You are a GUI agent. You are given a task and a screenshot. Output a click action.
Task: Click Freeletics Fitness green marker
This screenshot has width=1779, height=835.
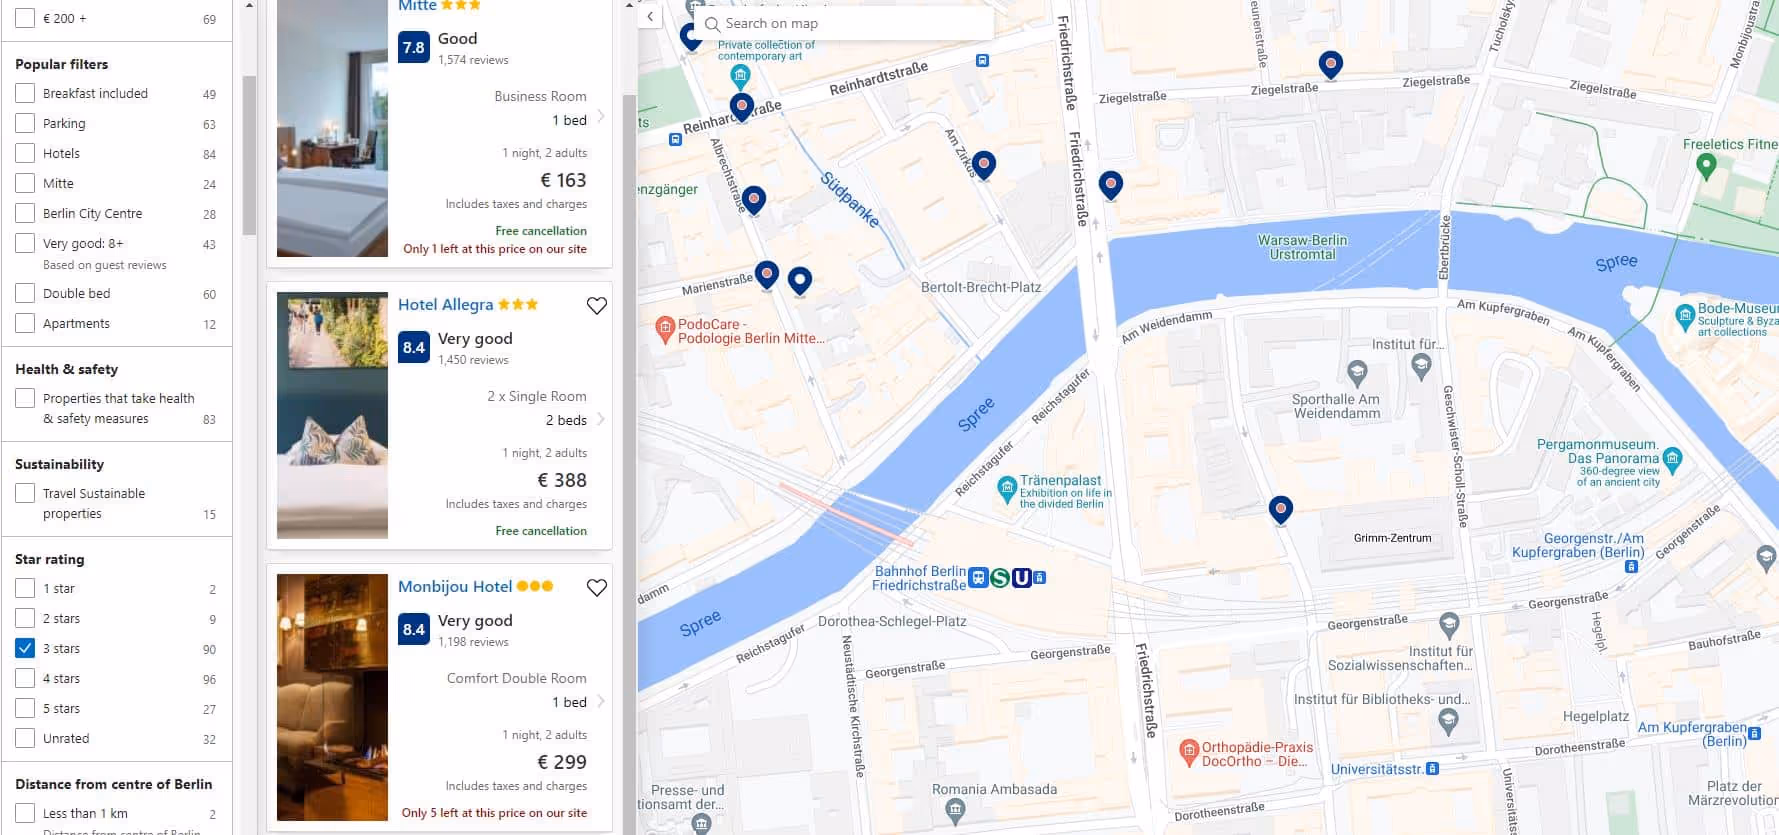pyautogui.click(x=1707, y=166)
